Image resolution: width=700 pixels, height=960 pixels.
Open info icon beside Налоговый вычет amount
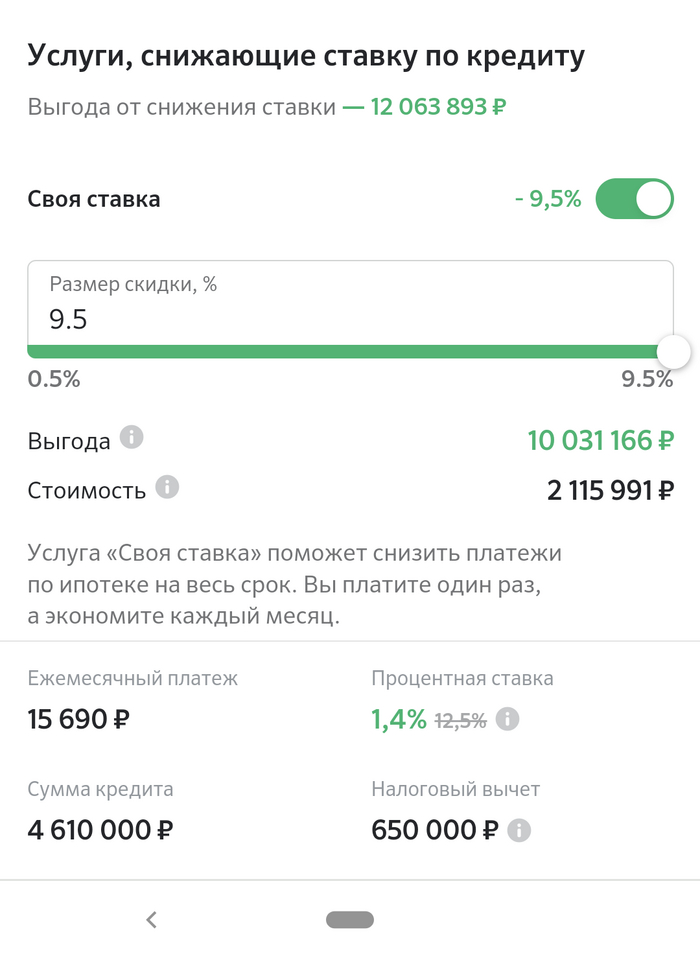[x=521, y=829]
